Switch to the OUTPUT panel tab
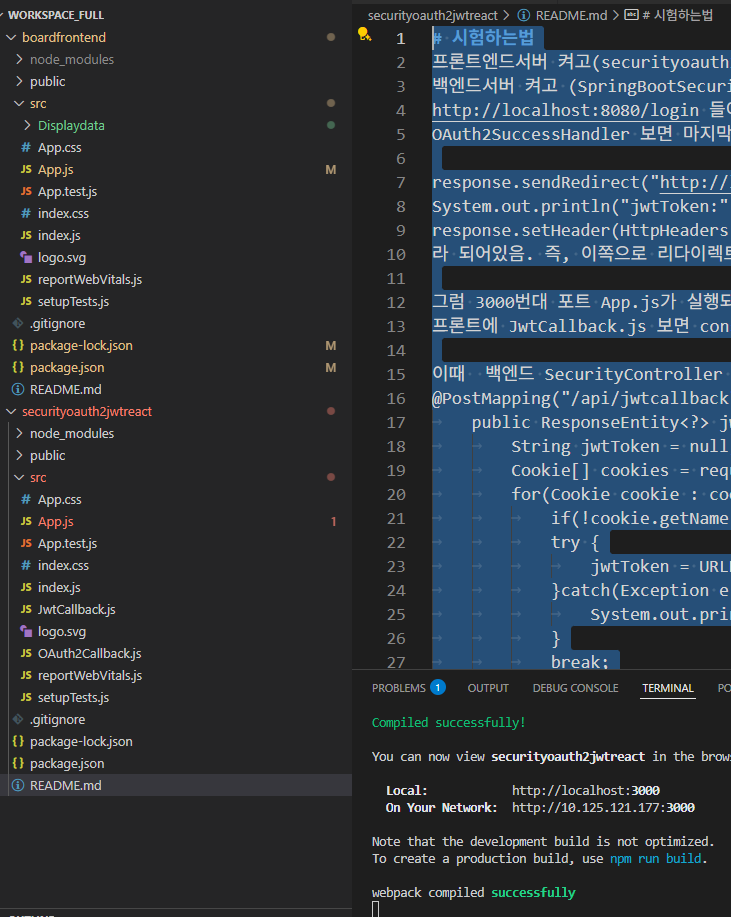731x917 pixels. (x=488, y=688)
